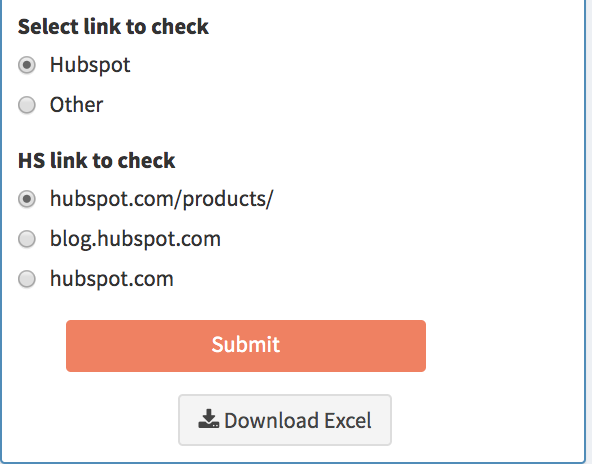Click the download icon beside Download Excel

[208, 419]
